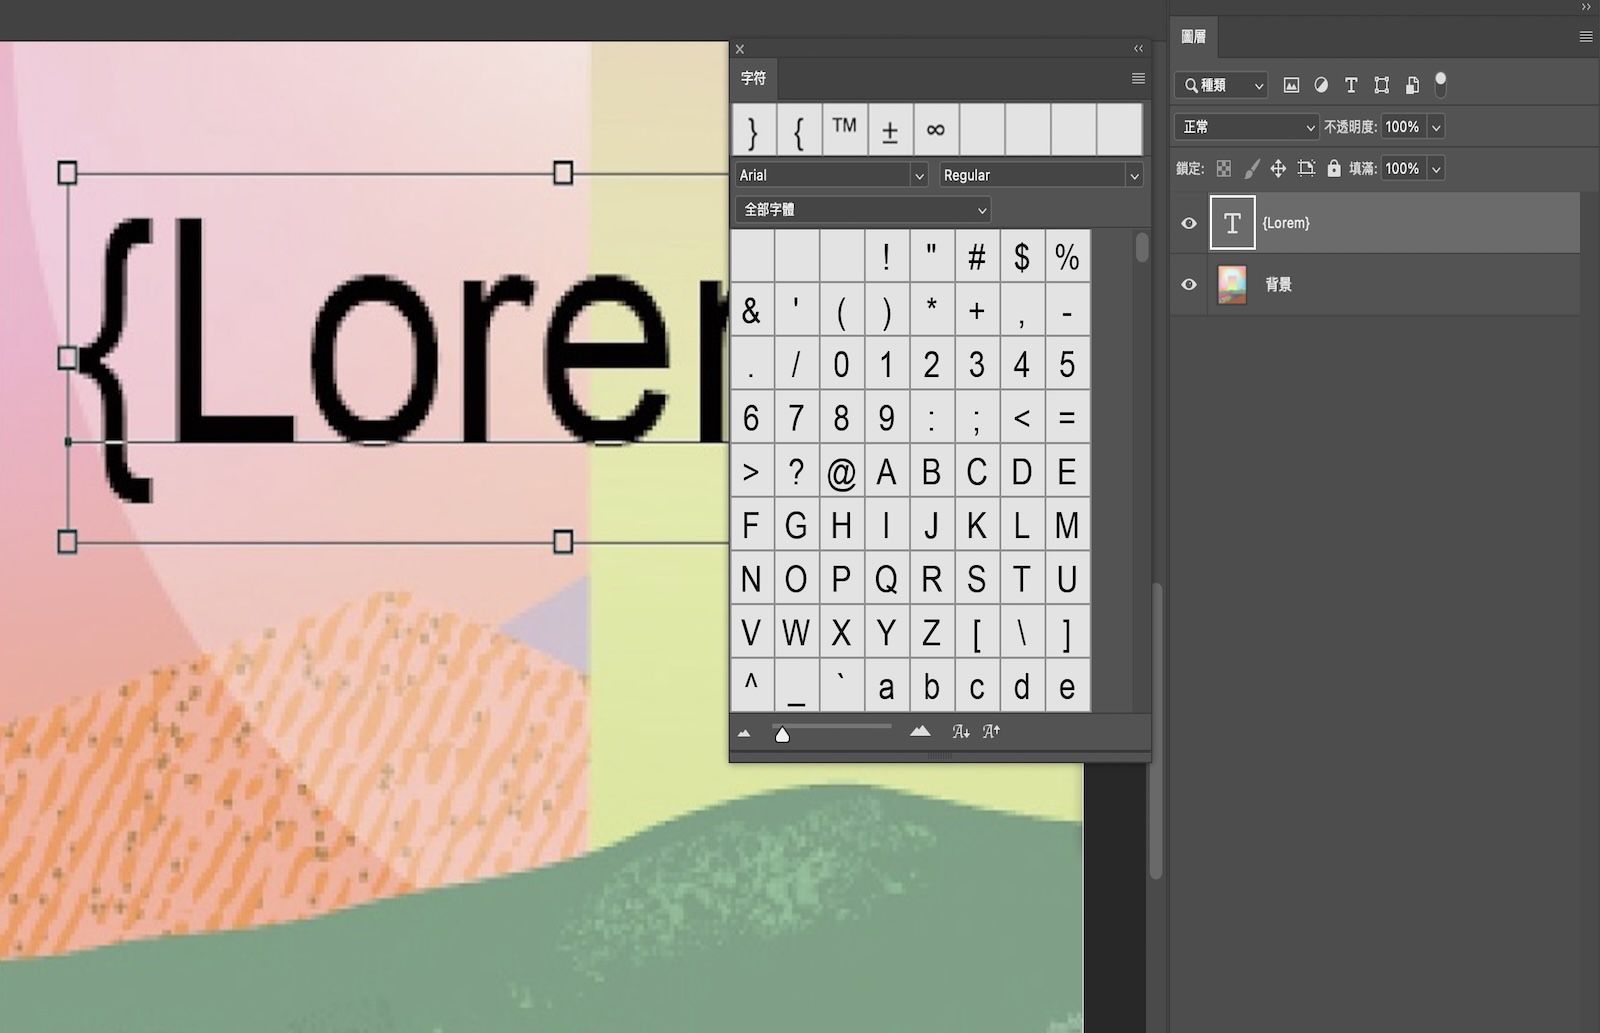Enable the layer filtering toggle switch
This screenshot has width=1600, height=1033.
(1440, 86)
